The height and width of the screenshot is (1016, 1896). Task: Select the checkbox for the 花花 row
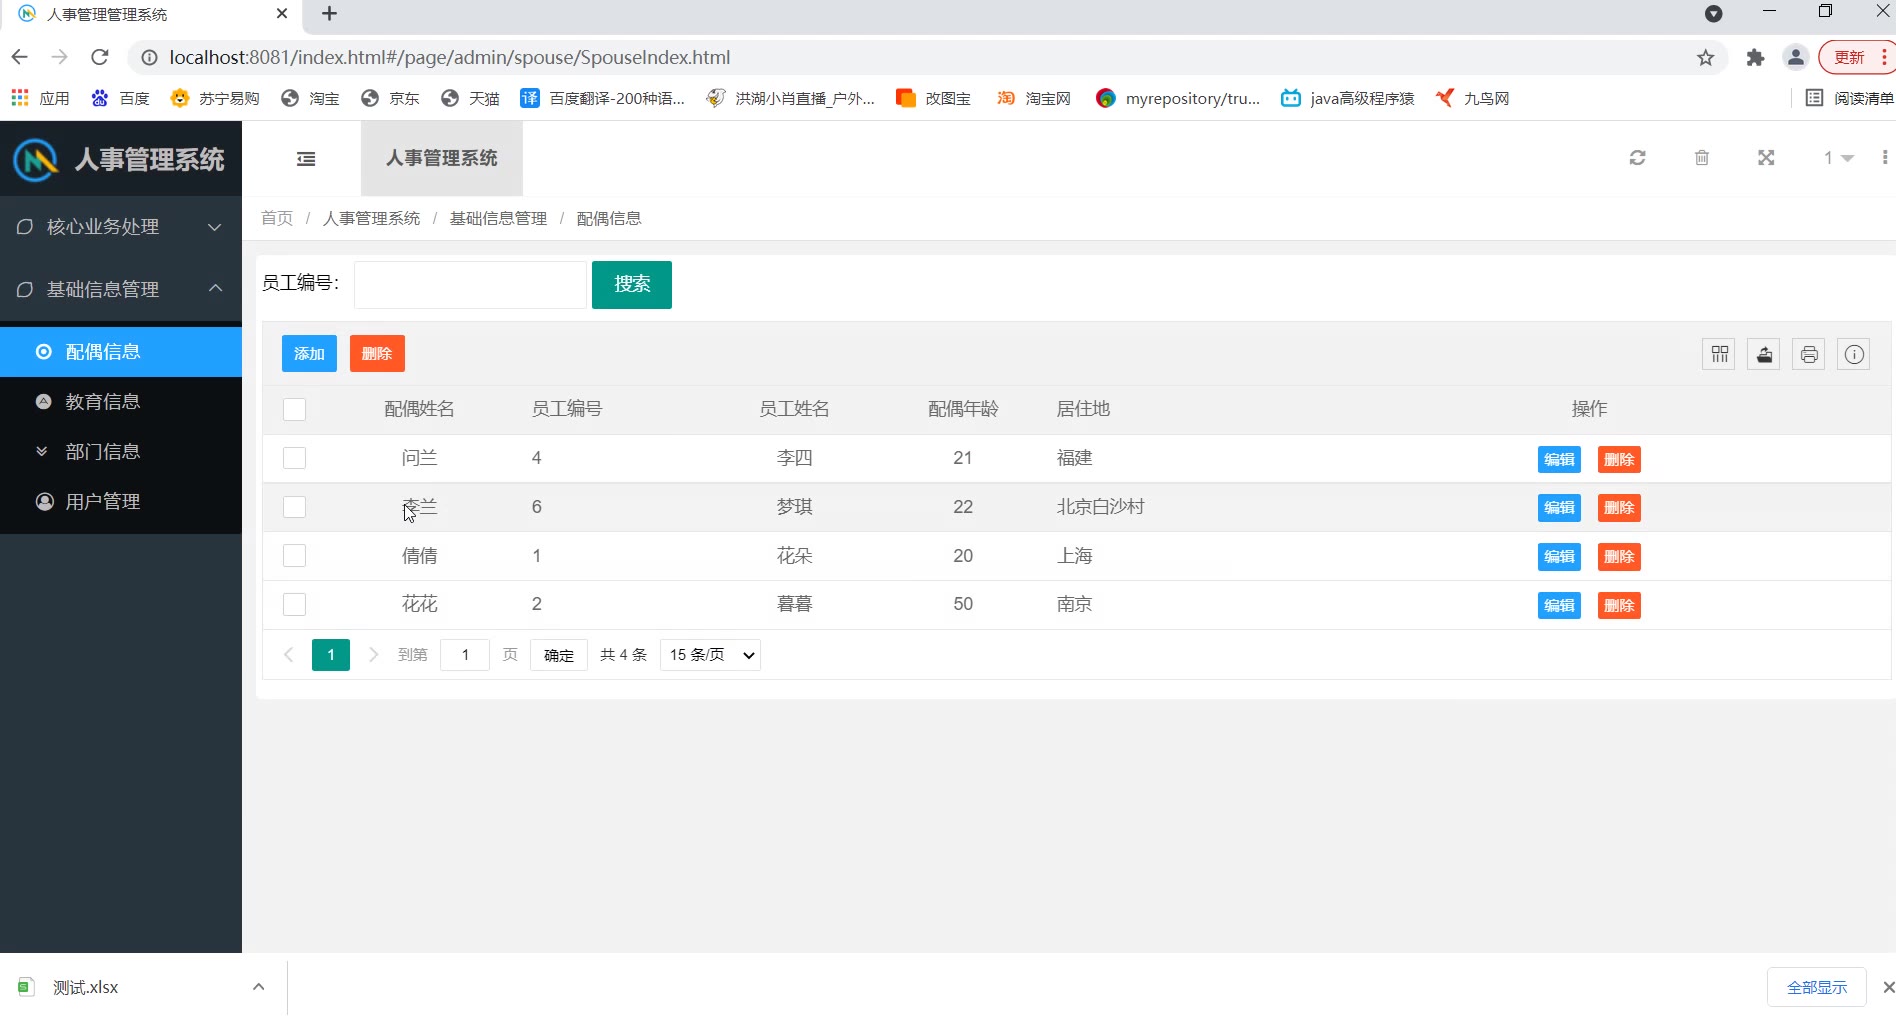tap(294, 604)
